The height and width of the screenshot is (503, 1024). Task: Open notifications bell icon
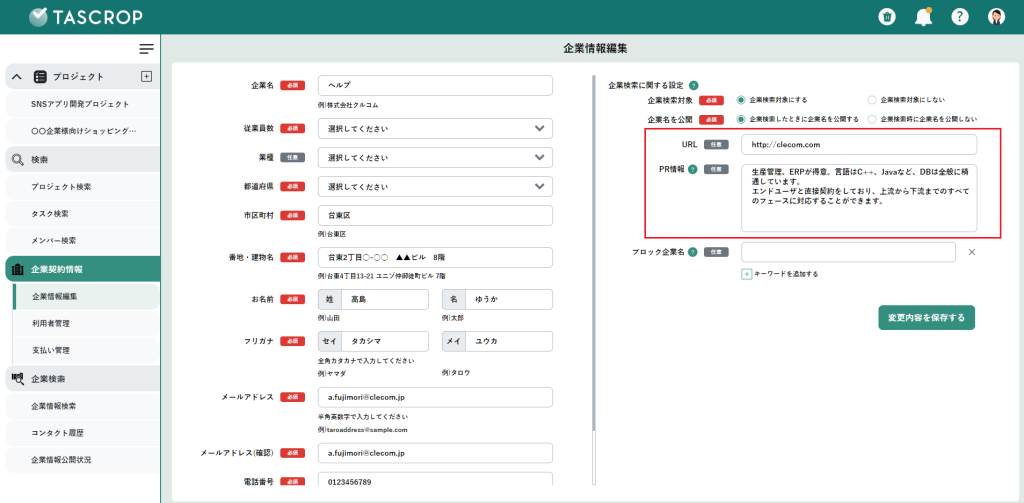coord(923,17)
